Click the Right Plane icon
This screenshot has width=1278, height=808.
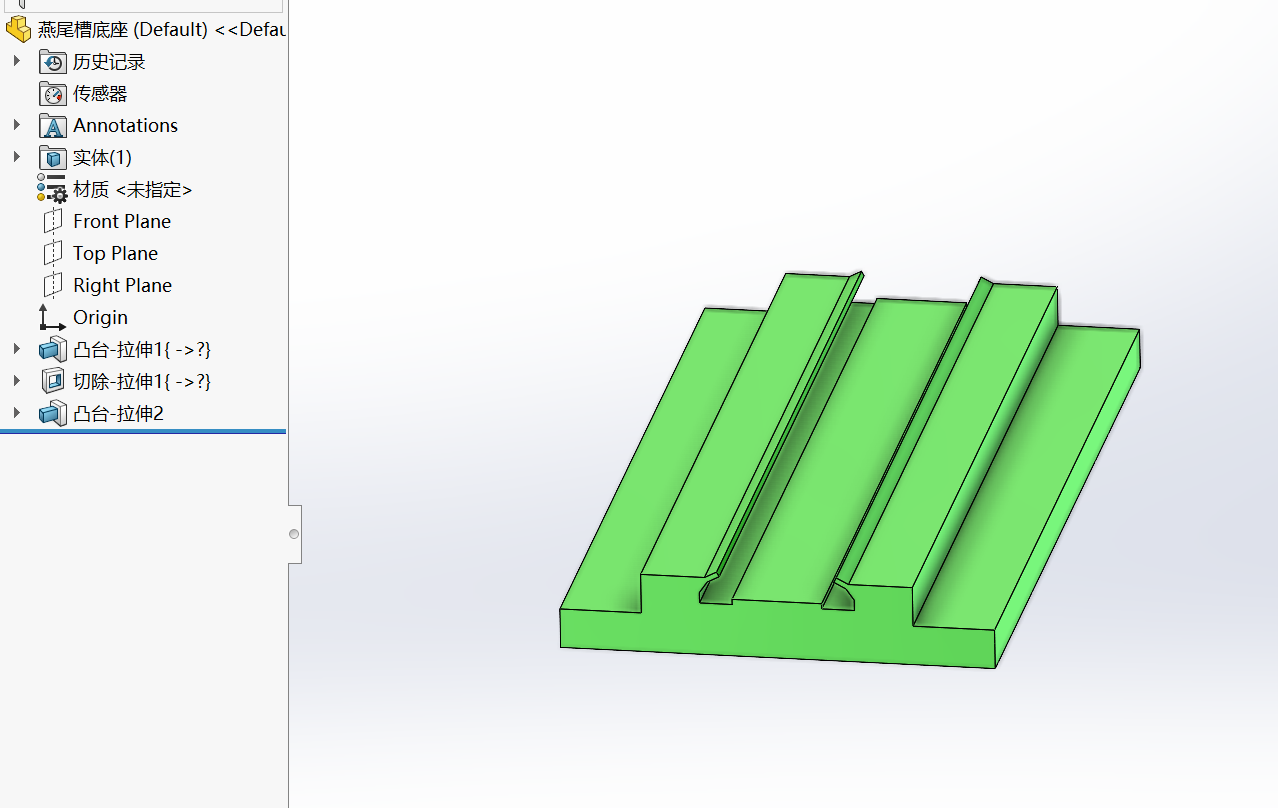click(53, 285)
